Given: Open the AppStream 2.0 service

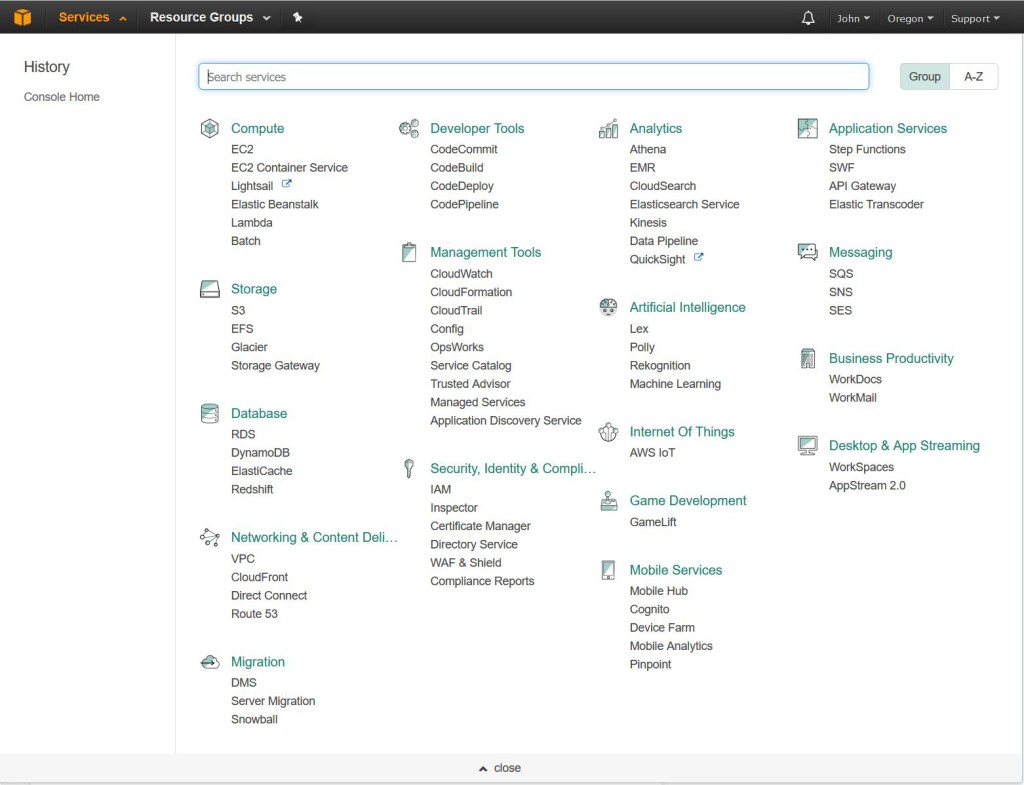Looking at the screenshot, I should (x=867, y=485).
